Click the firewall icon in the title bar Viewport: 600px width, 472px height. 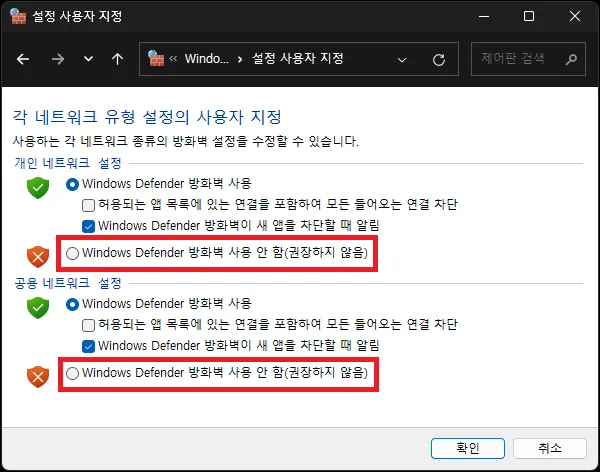[x=18, y=16]
